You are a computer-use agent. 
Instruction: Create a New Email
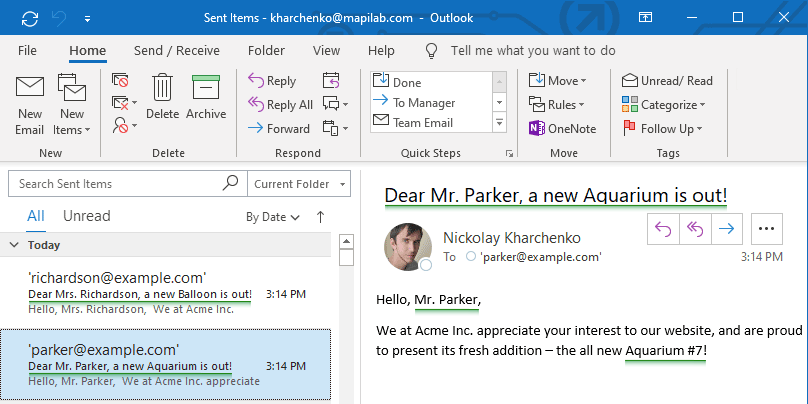coord(29,106)
